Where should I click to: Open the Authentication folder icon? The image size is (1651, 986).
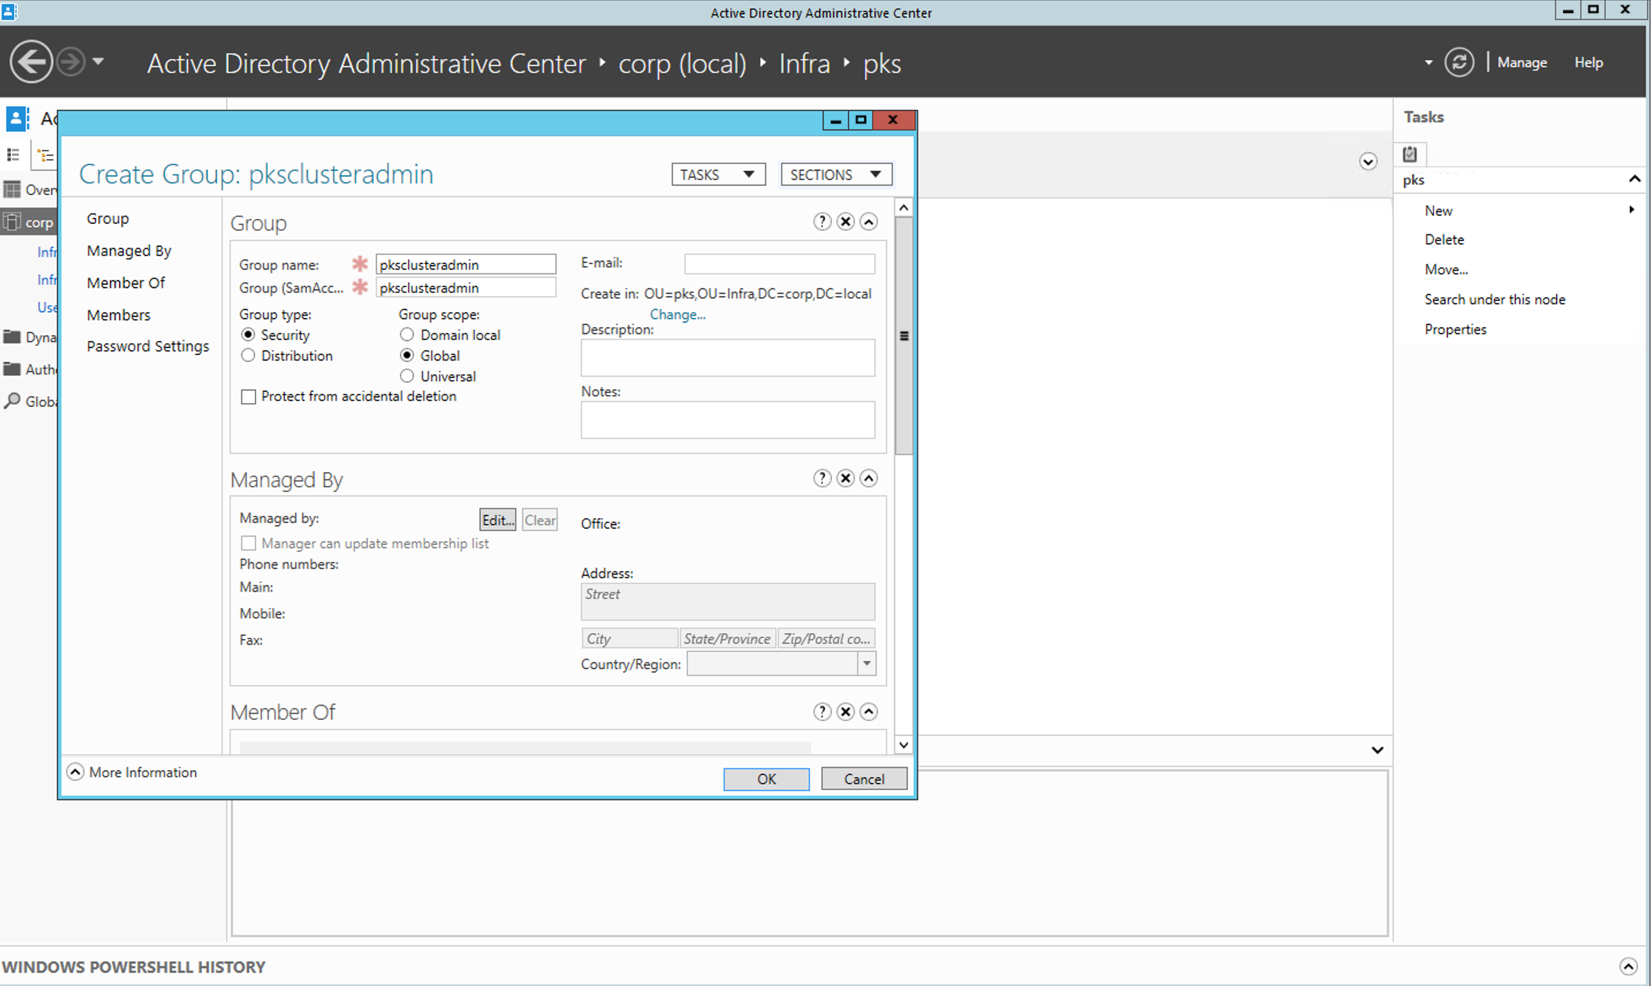click(x=12, y=369)
